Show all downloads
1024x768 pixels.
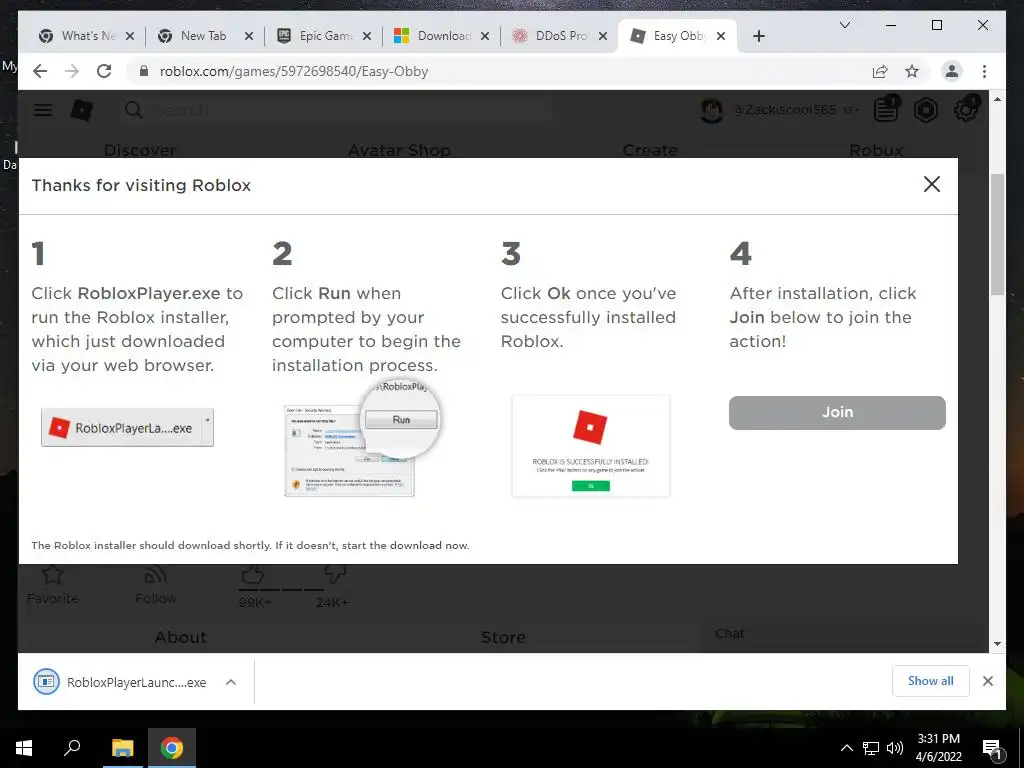(931, 680)
